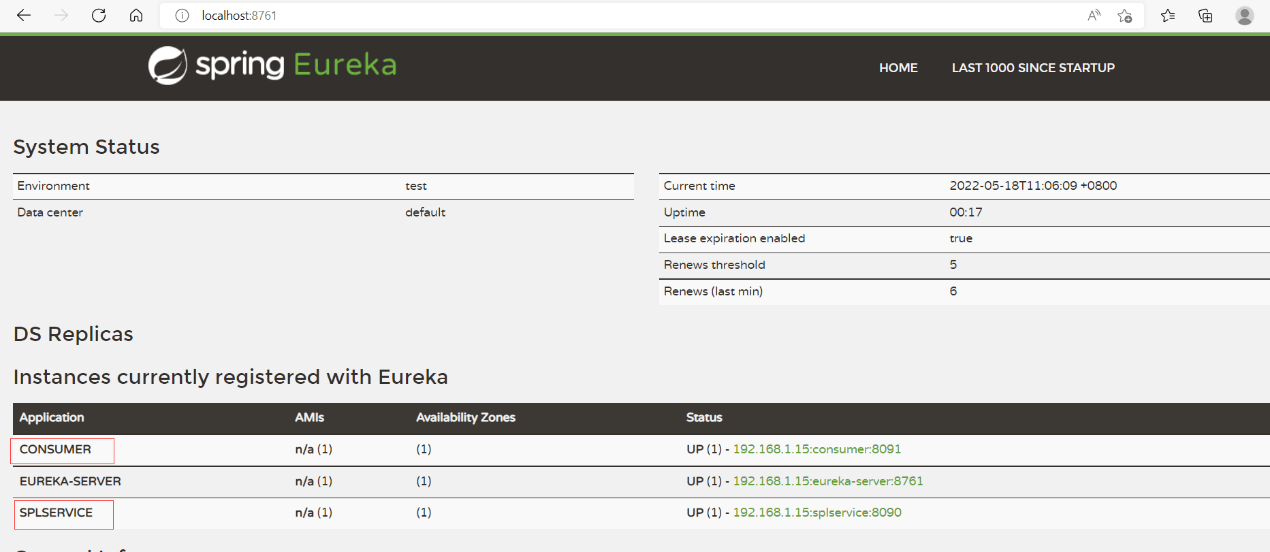Click the browser forward arrow

pos(61,16)
